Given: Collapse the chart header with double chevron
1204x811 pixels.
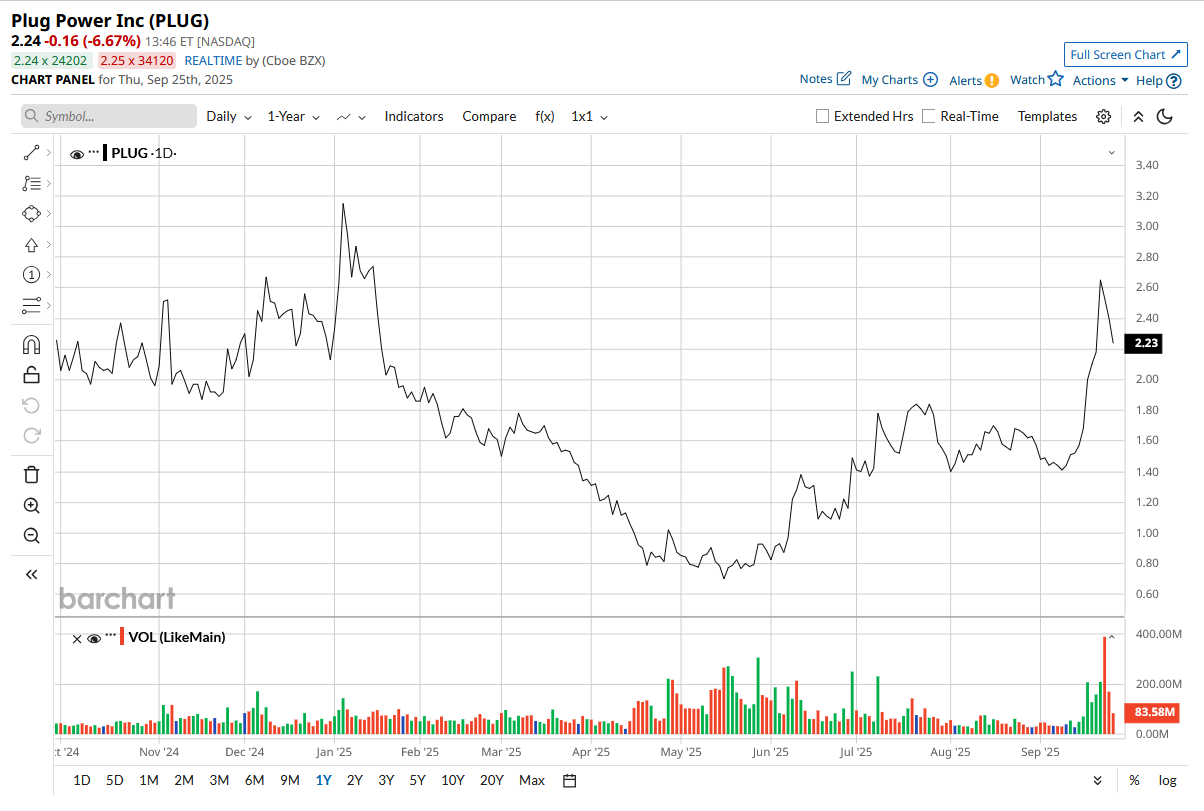Looking at the screenshot, I should 1138,117.
